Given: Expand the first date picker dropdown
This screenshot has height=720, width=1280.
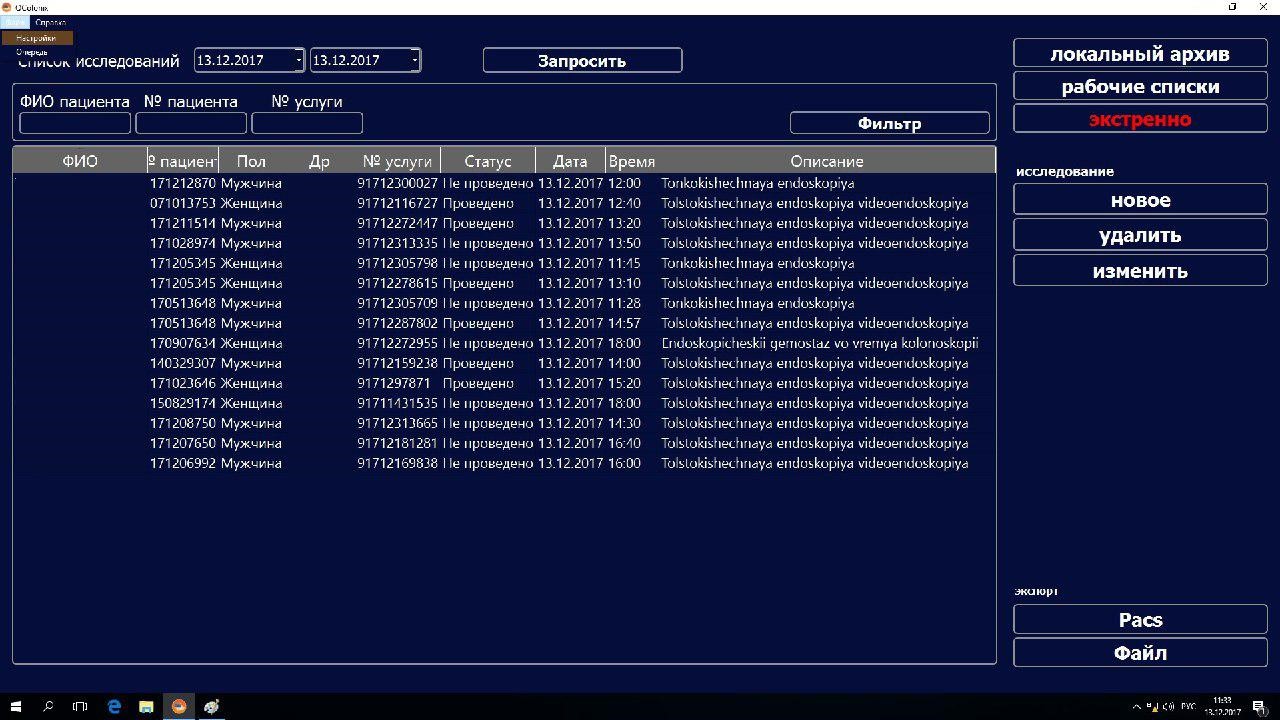Looking at the screenshot, I should tap(298, 60).
